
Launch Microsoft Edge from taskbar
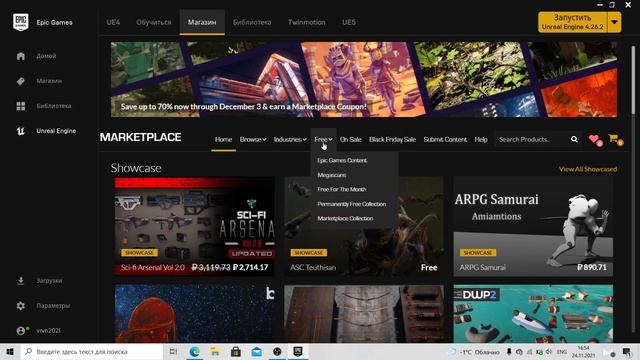coord(194,351)
